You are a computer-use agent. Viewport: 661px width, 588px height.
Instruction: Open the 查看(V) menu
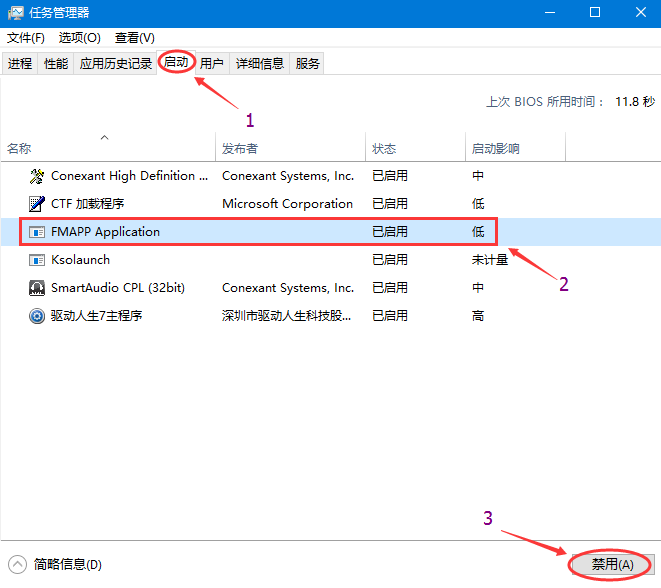pos(135,38)
